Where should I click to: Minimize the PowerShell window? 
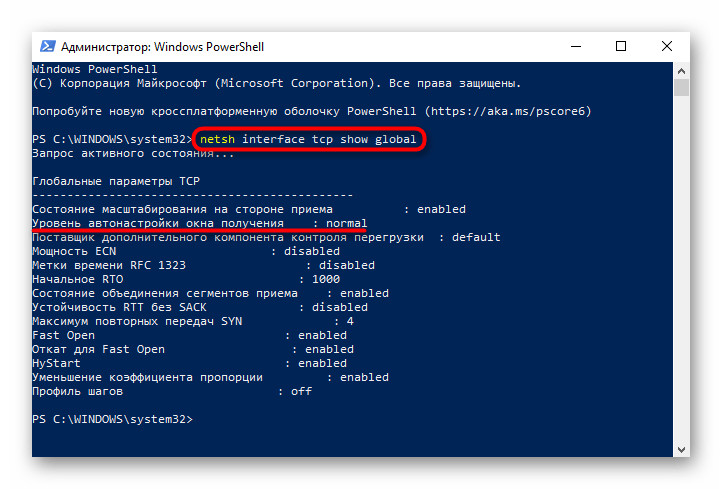point(576,47)
